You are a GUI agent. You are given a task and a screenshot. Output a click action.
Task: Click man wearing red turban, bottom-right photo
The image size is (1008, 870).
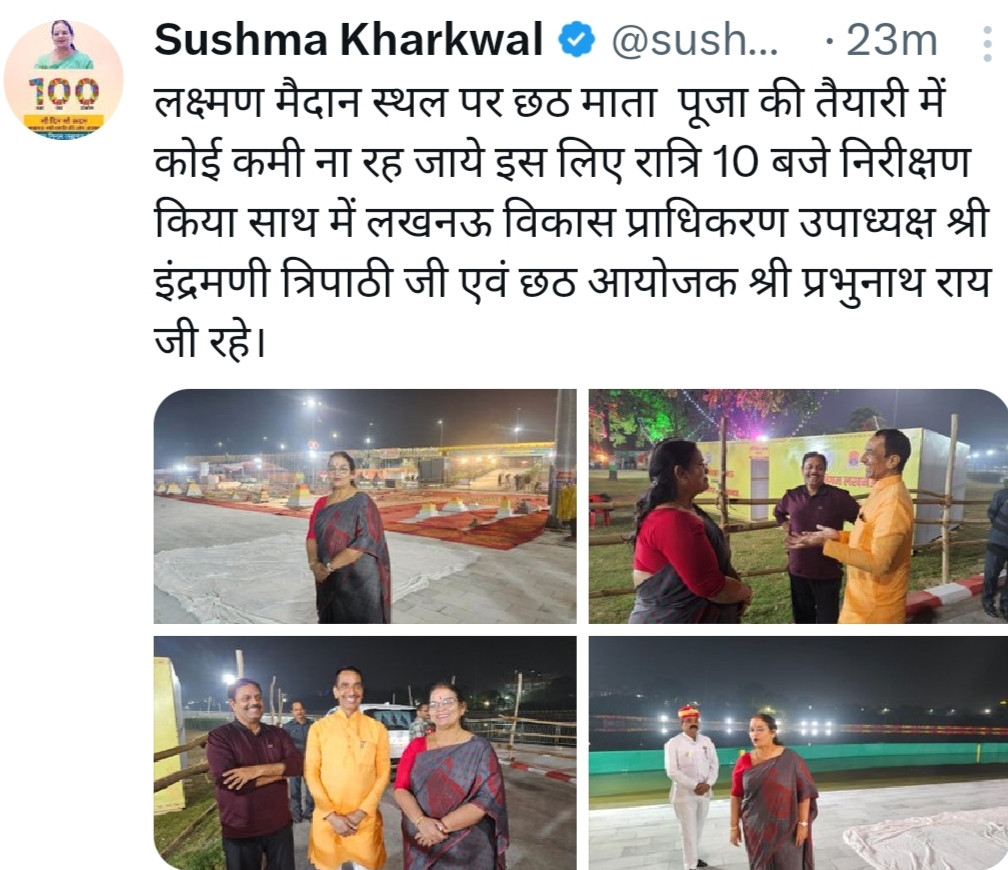690,783
